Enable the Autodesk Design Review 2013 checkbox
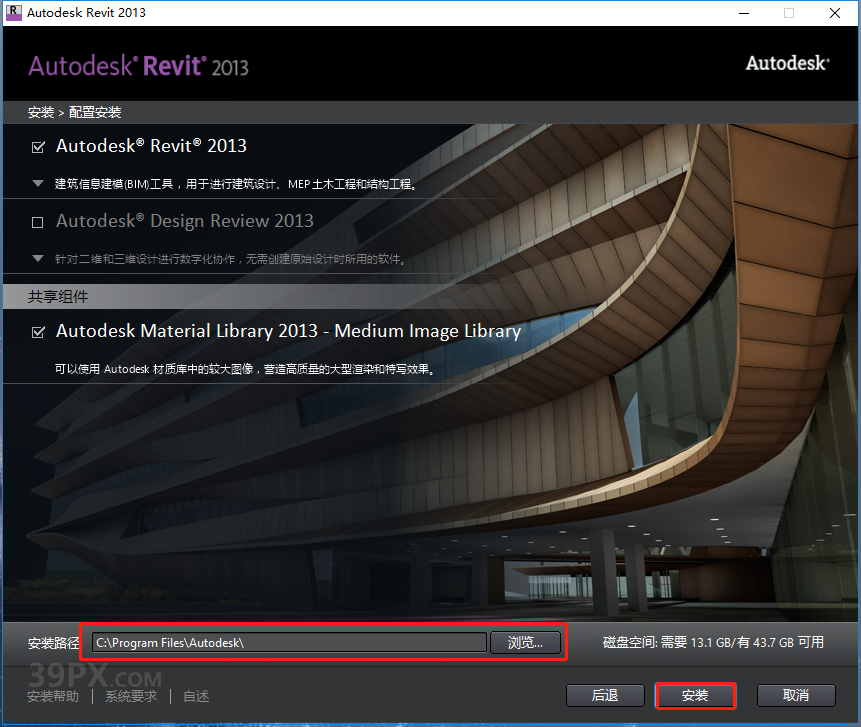This screenshot has height=727, width=861. click(x=38, y=222)
